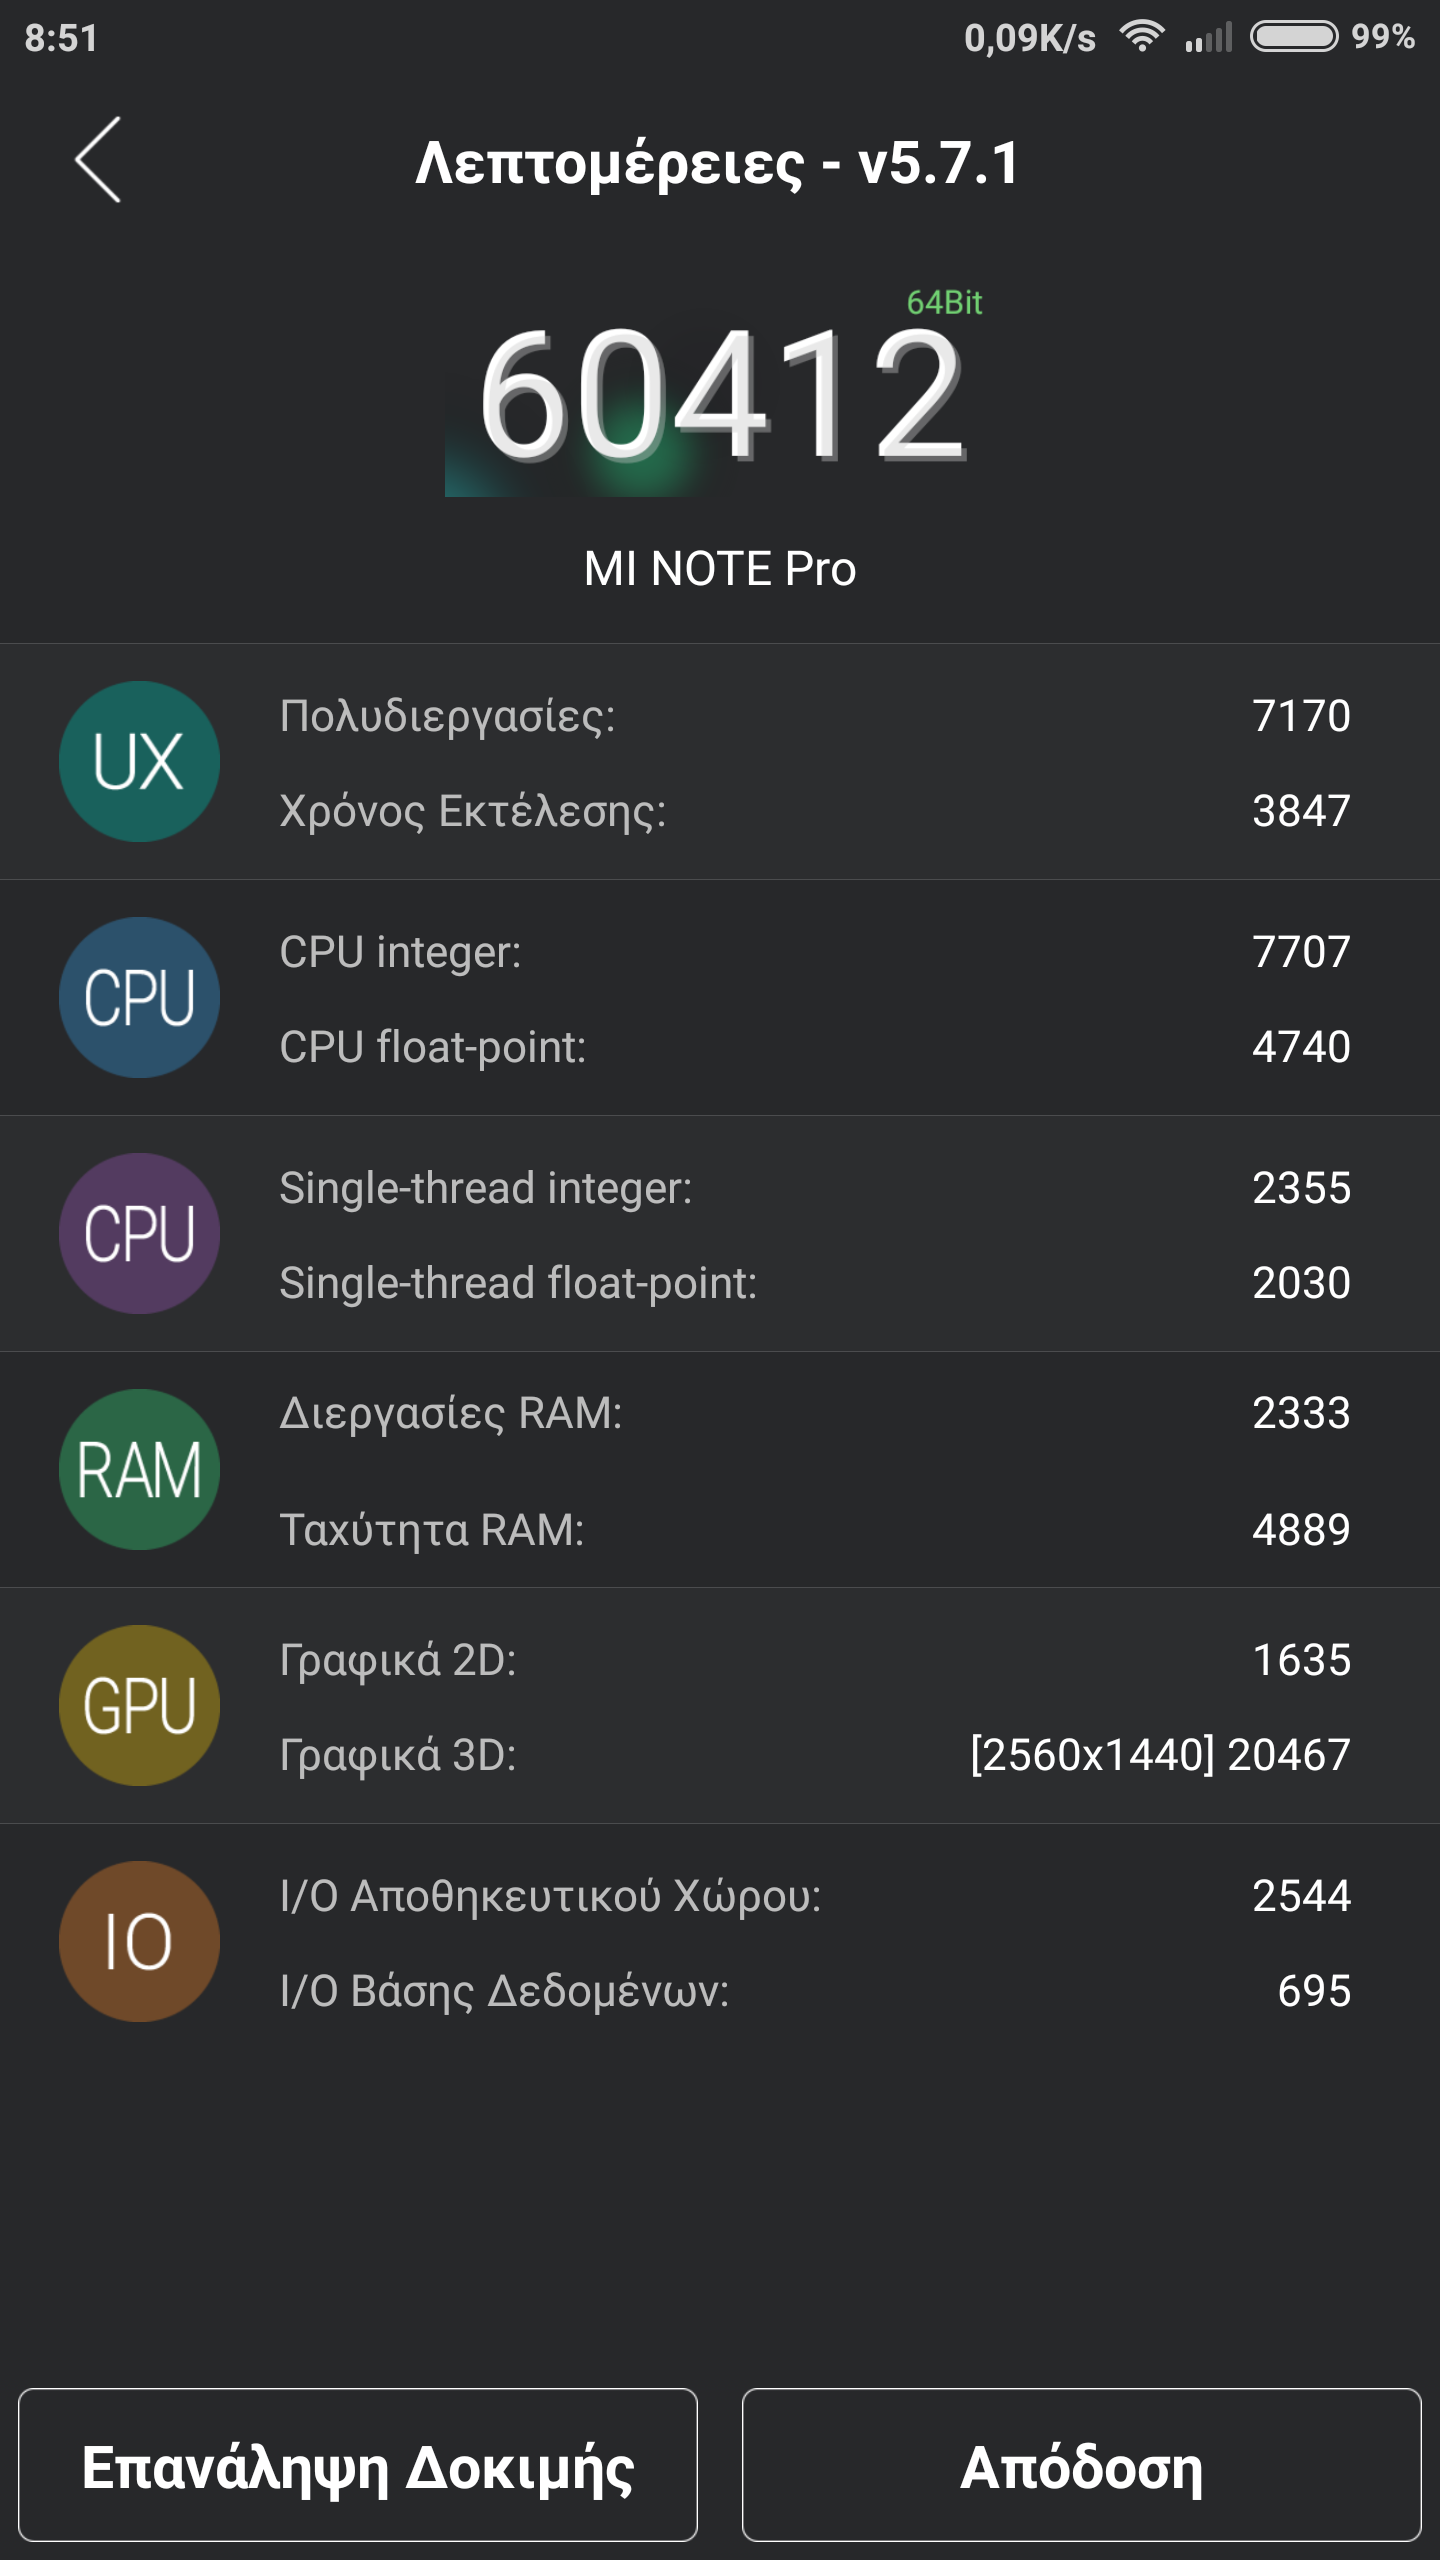Tap the teal UX category icon
Image resolution: width=1440 pixels, height=2560 pixels.
139,762
